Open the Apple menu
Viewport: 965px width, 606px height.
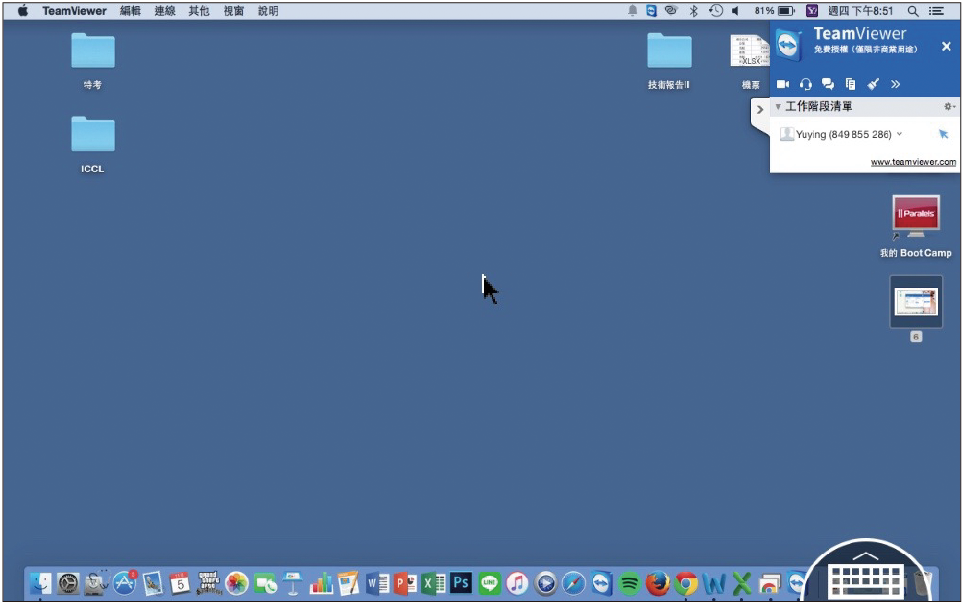coord(23,11)
